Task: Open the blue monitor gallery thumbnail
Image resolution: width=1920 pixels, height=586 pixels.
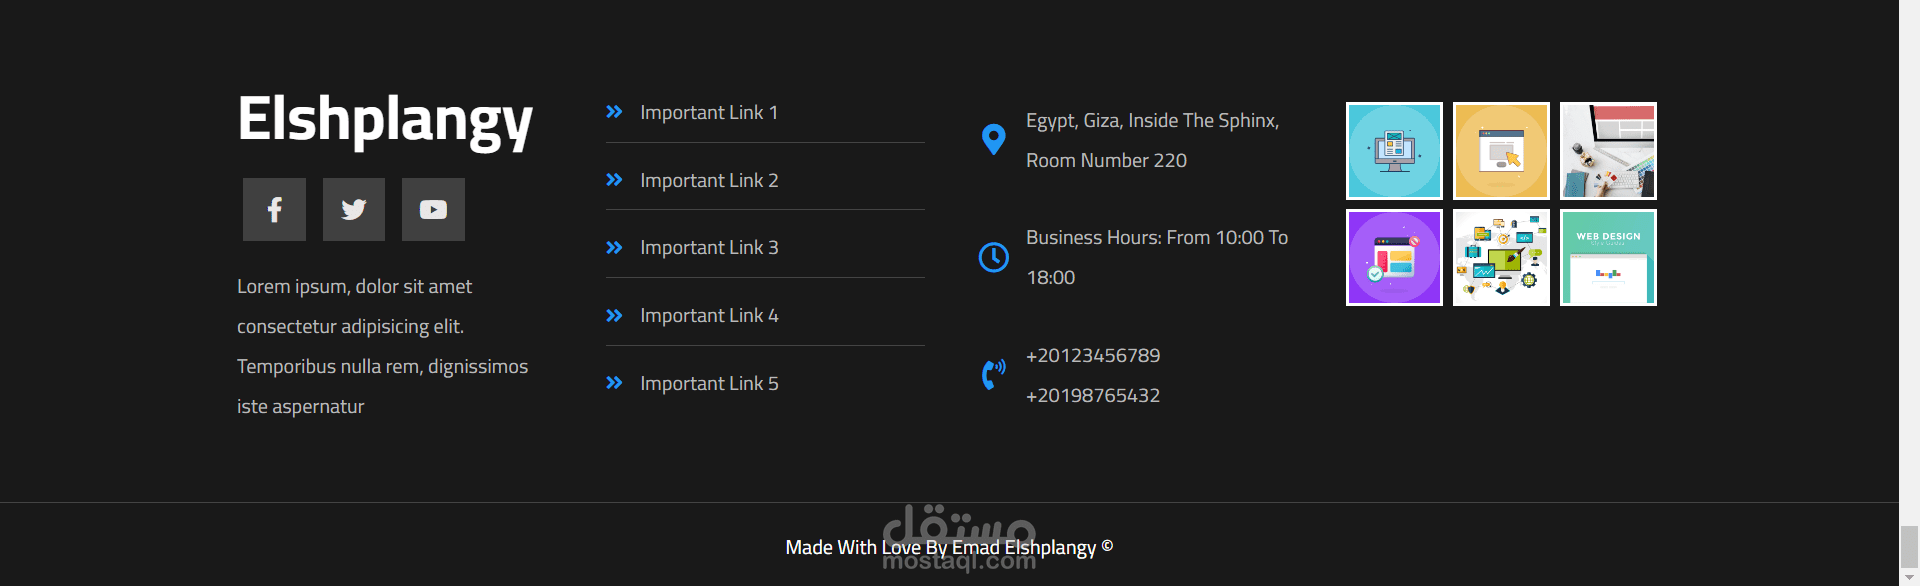Action: pyautogui.click(x=1394, y=151)
